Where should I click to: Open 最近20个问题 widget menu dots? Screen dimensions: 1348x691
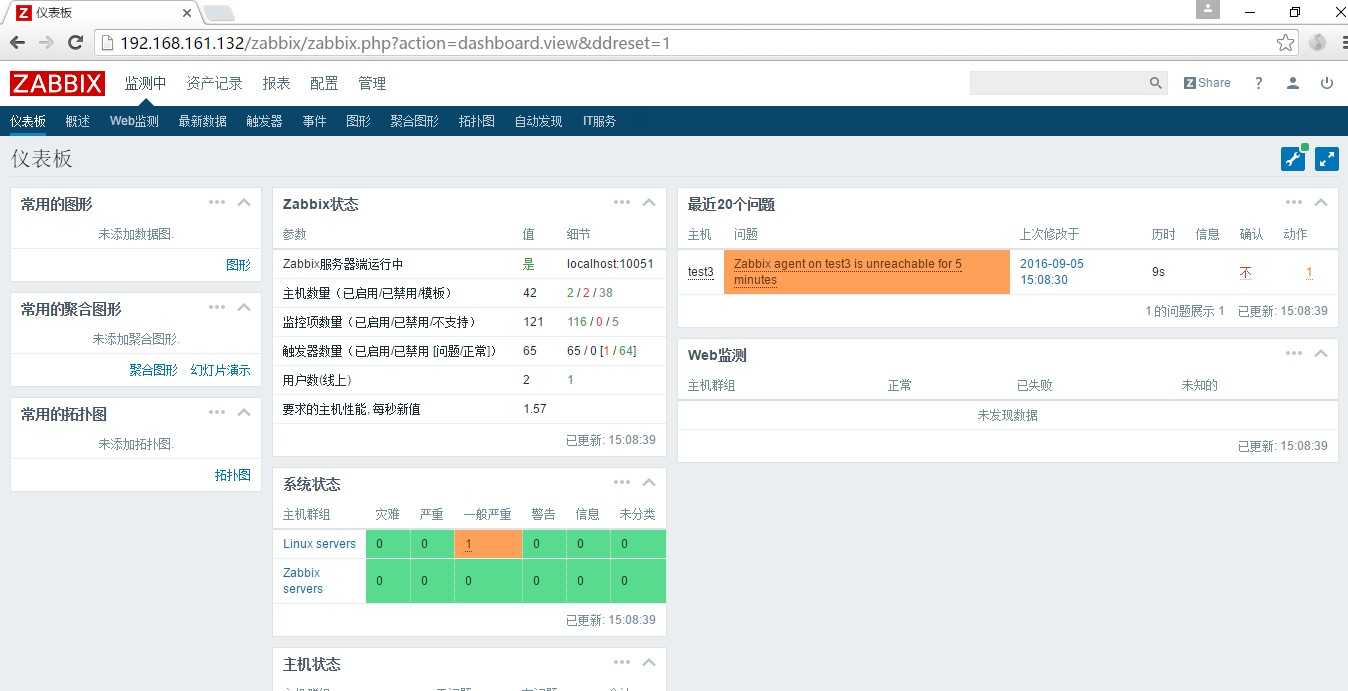1294,202
